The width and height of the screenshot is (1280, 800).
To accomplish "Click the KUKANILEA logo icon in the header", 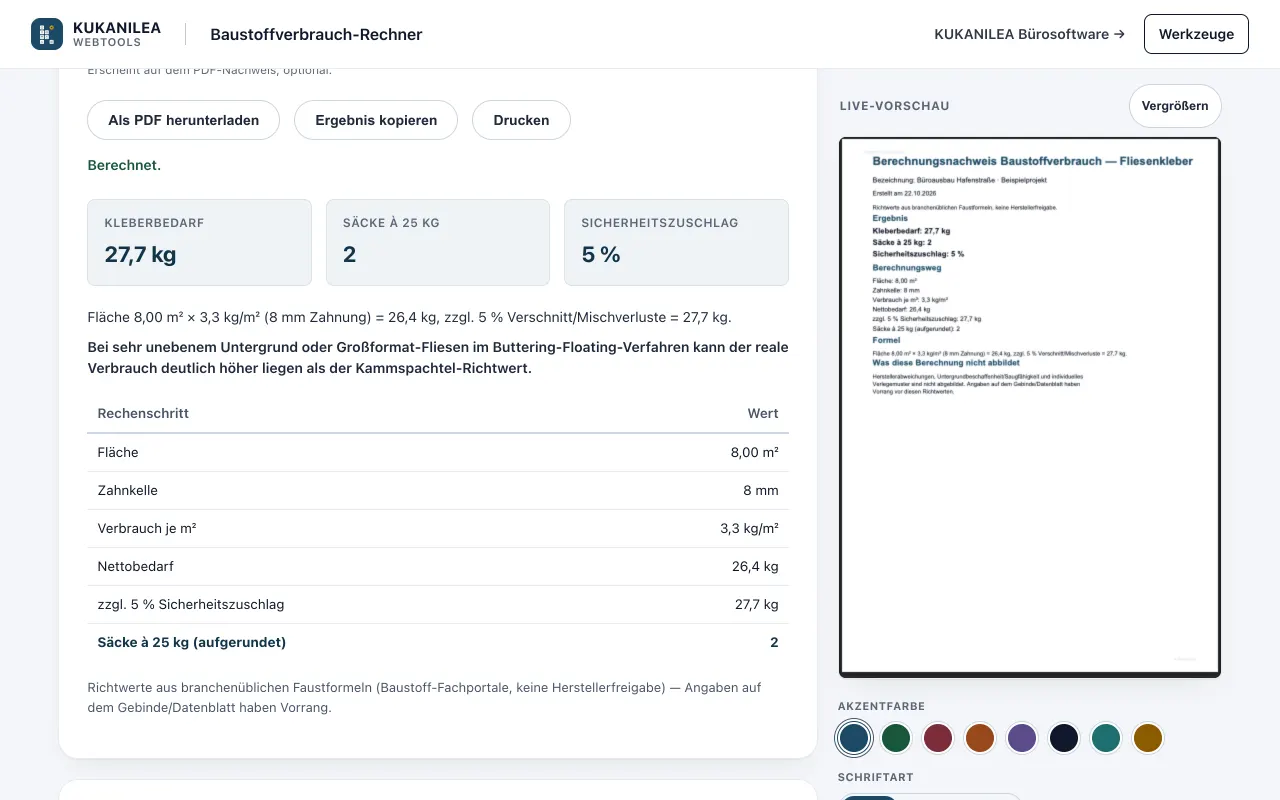I will click(x=47, y=34).
